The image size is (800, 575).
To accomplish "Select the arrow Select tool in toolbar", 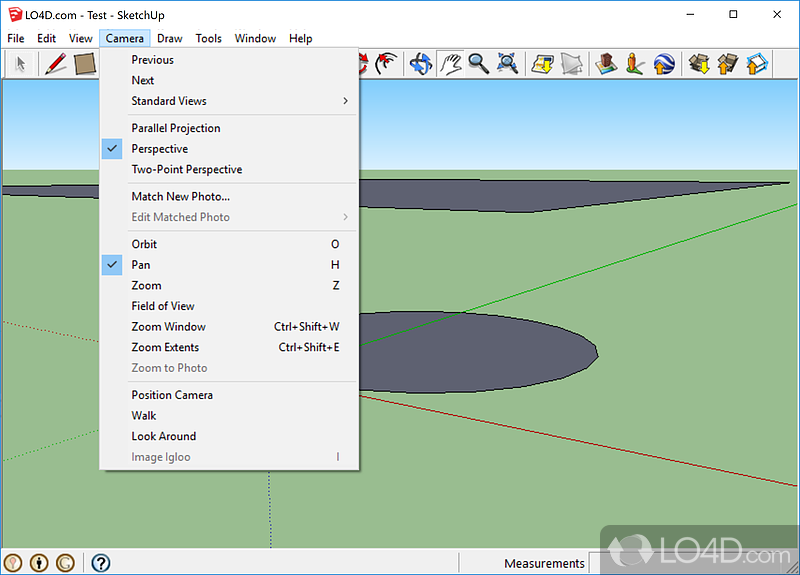I will pos(21,64).
